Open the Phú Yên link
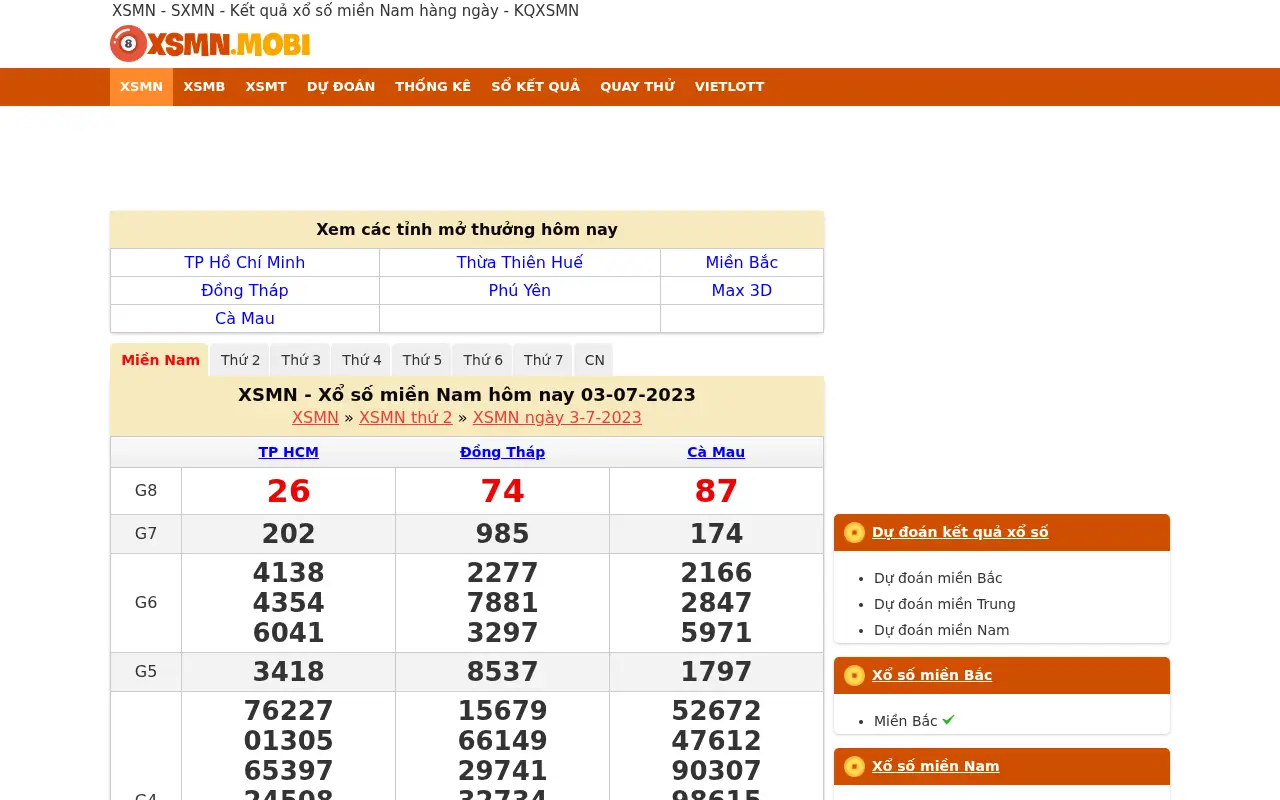The width and height of the screenshot is (1280, 800). (x=520, y=290)
